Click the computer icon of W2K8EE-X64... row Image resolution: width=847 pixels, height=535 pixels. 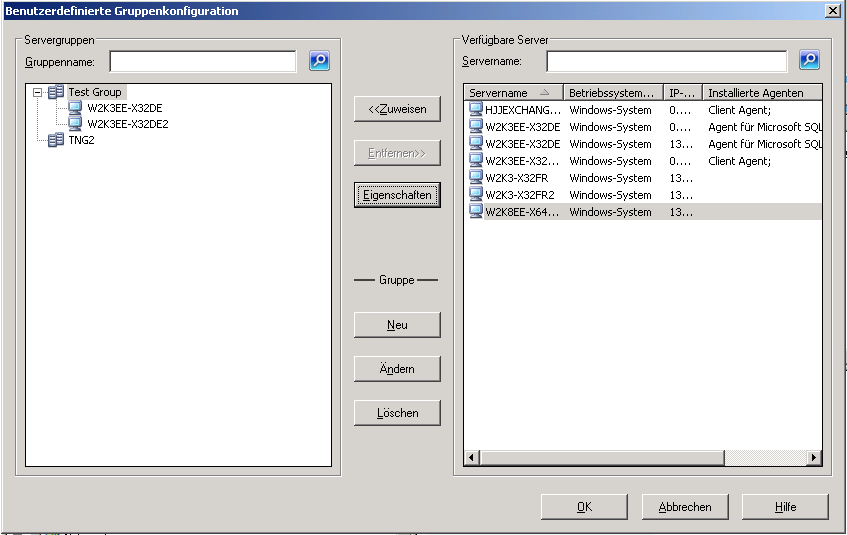pyautogui.click(x=475, y=212)
